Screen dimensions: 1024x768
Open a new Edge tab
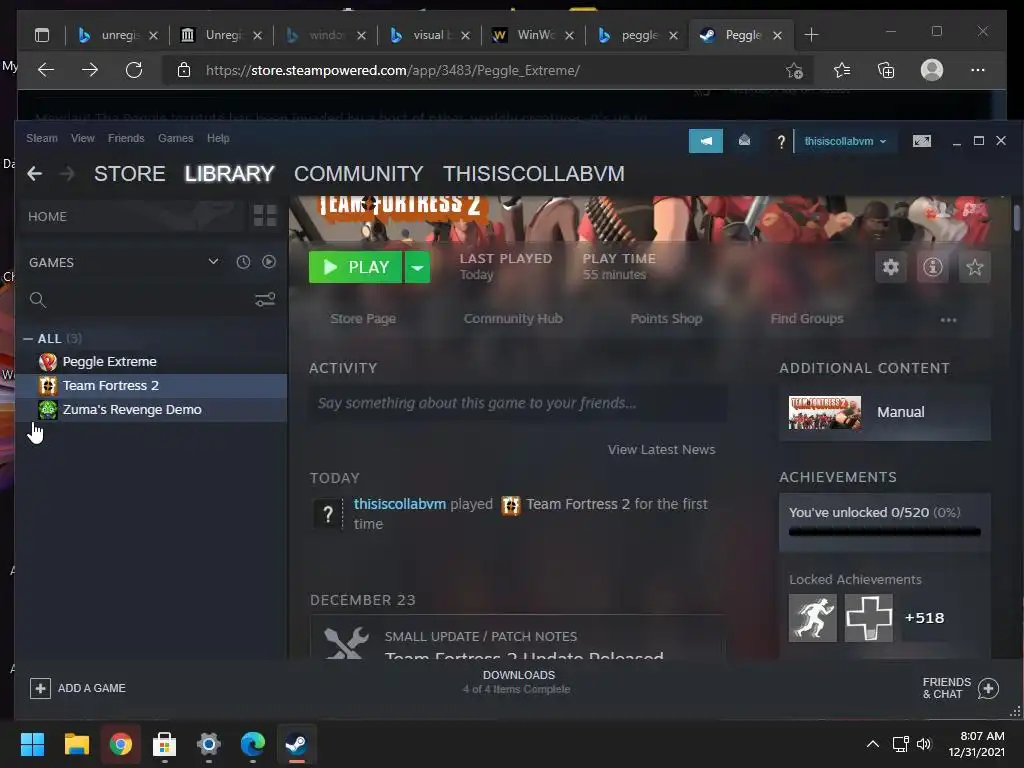click(x=811, y=35)
